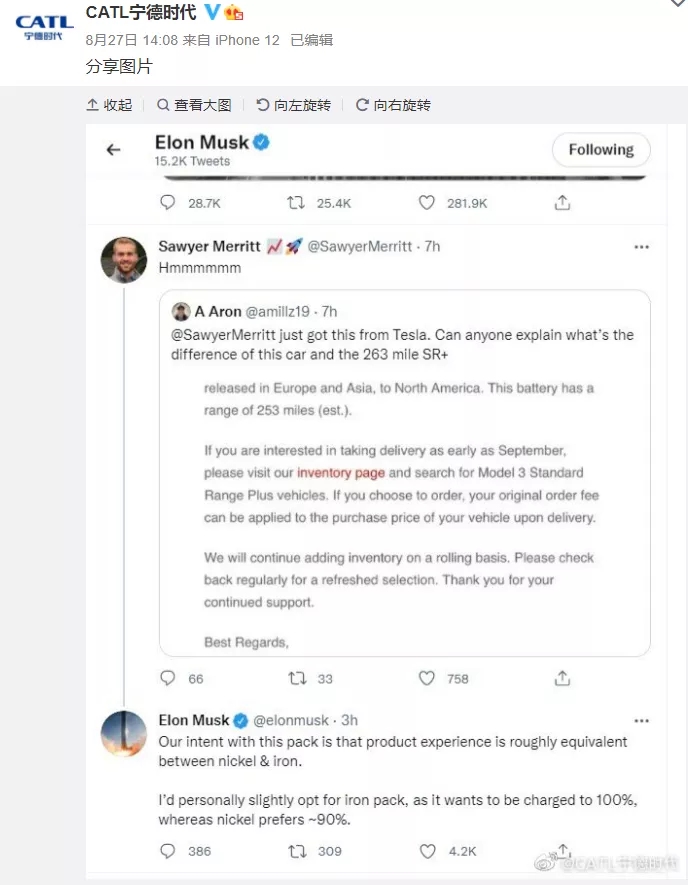Click reply icon with 386 comments
The height and width of the screenshot is (885, 688).
(x=168, y=851)
